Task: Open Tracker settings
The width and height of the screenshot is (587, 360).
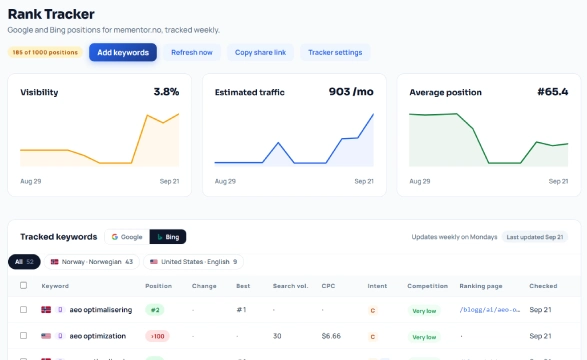Action: tap(335, 52)
